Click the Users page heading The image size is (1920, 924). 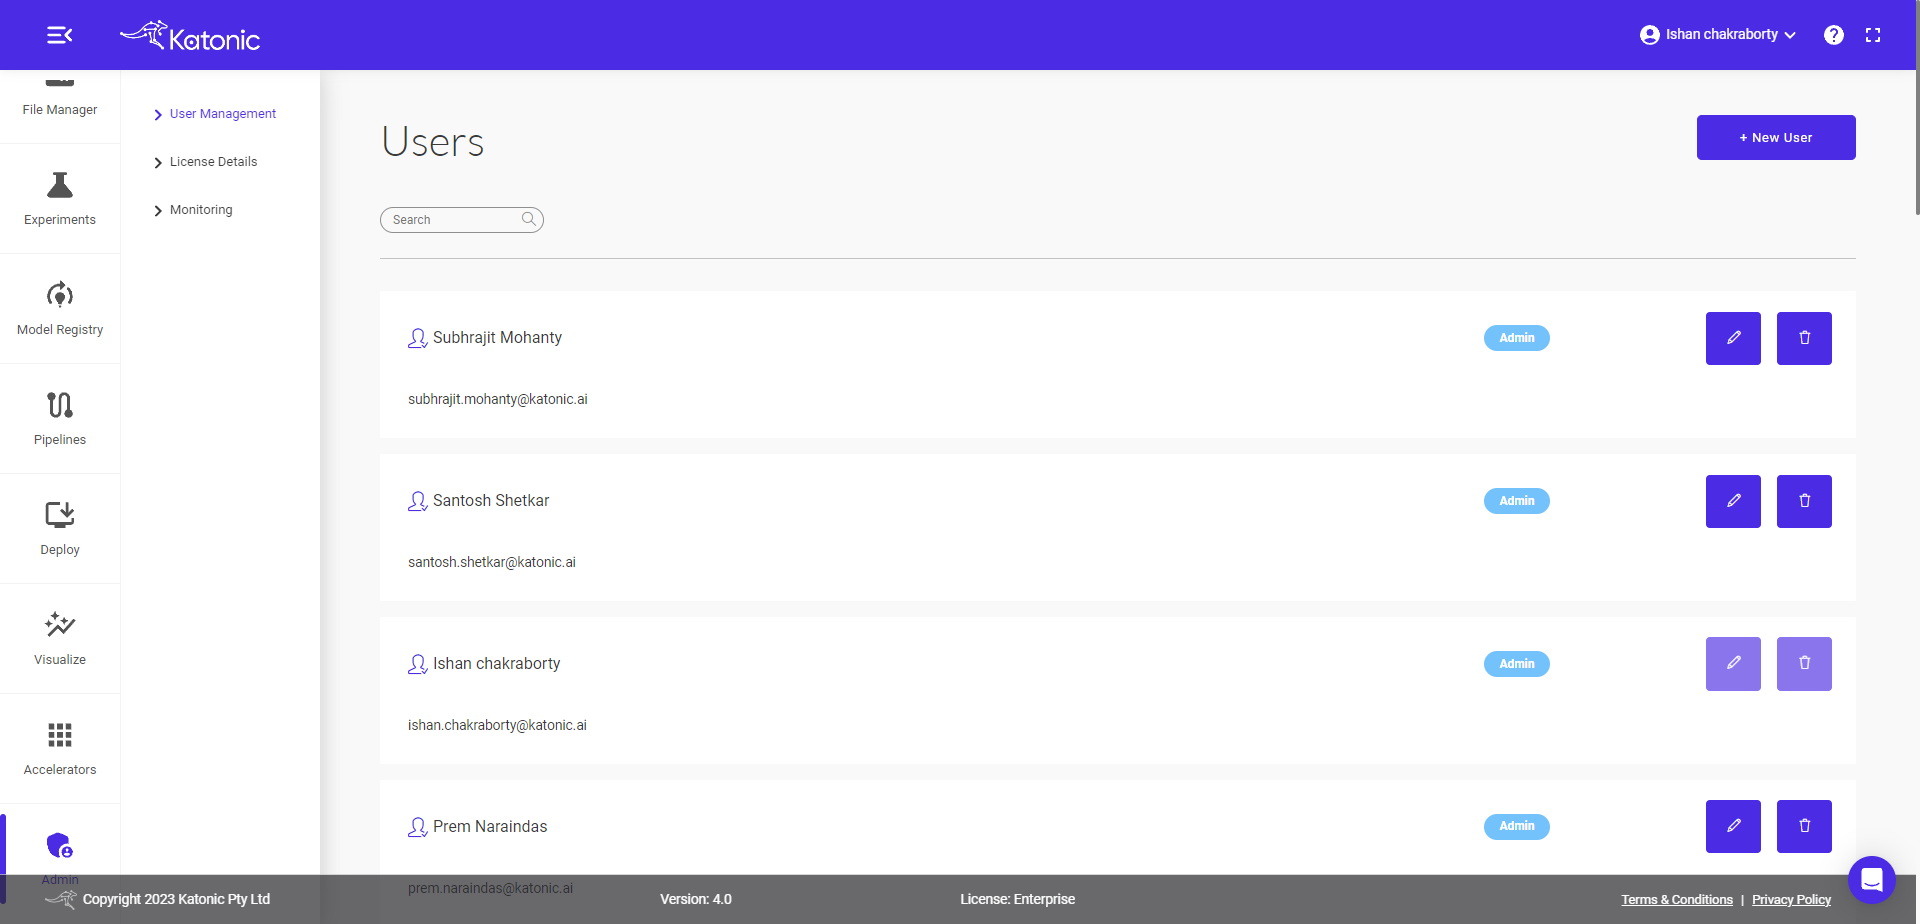tap(433, 142)
